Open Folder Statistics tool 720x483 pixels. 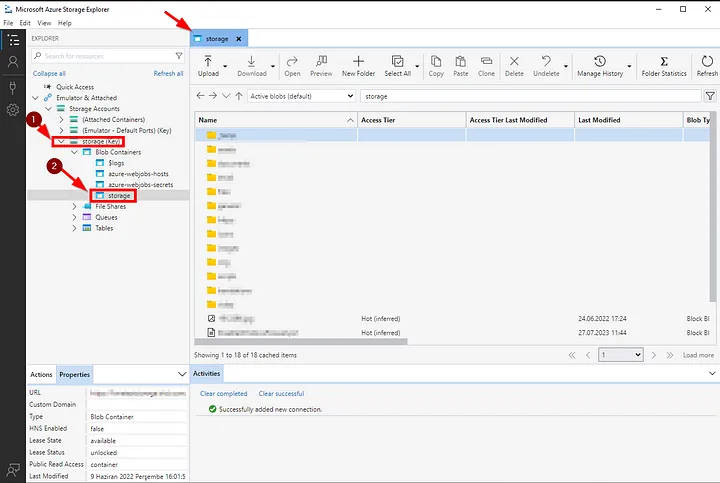(664, 63)
